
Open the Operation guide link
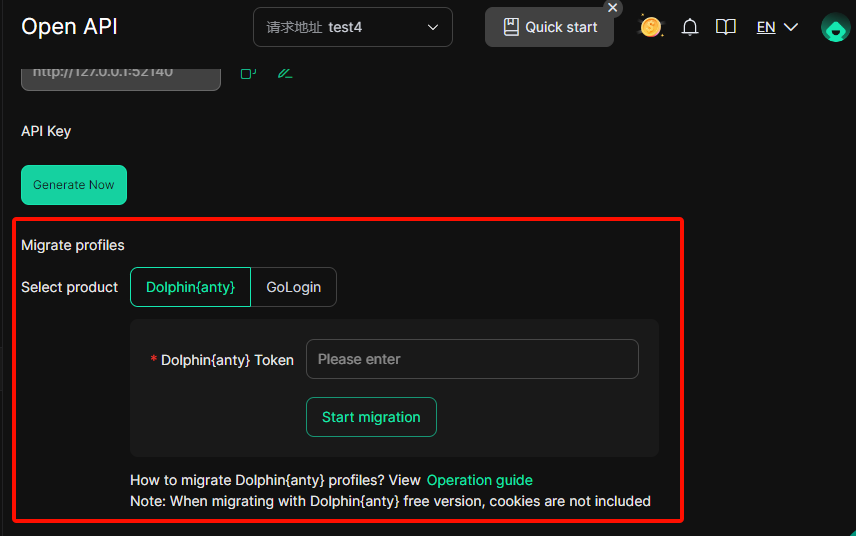479,480
